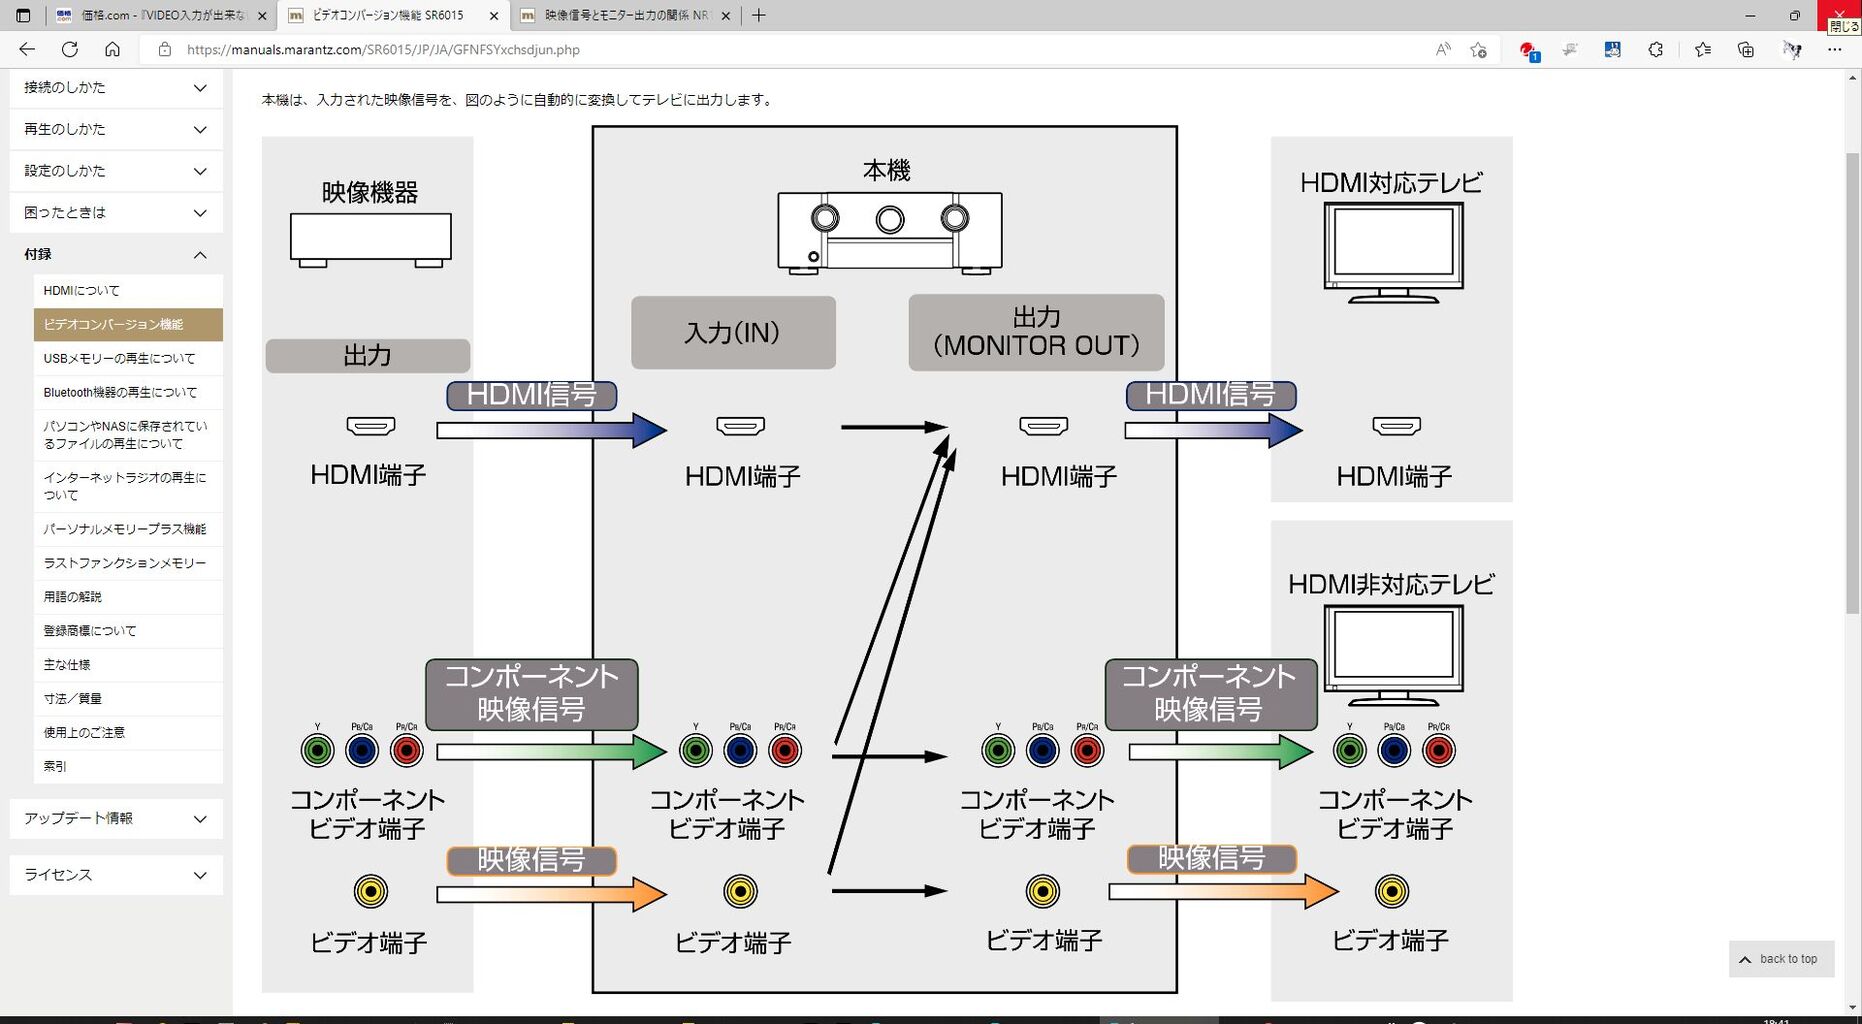Screen dimensions: 1862x1024
Task: Expand the 再生のしかた section
Action: click(x=116, y=130)
